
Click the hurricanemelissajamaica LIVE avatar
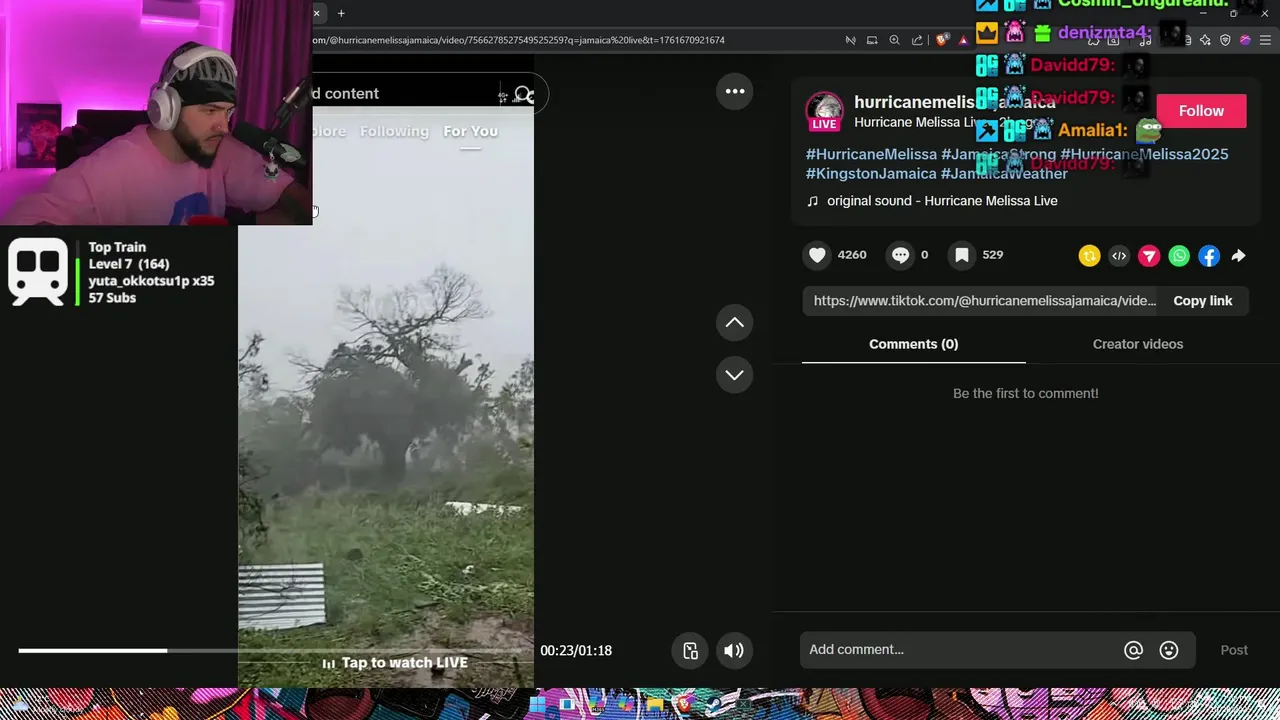pos(824,111)
